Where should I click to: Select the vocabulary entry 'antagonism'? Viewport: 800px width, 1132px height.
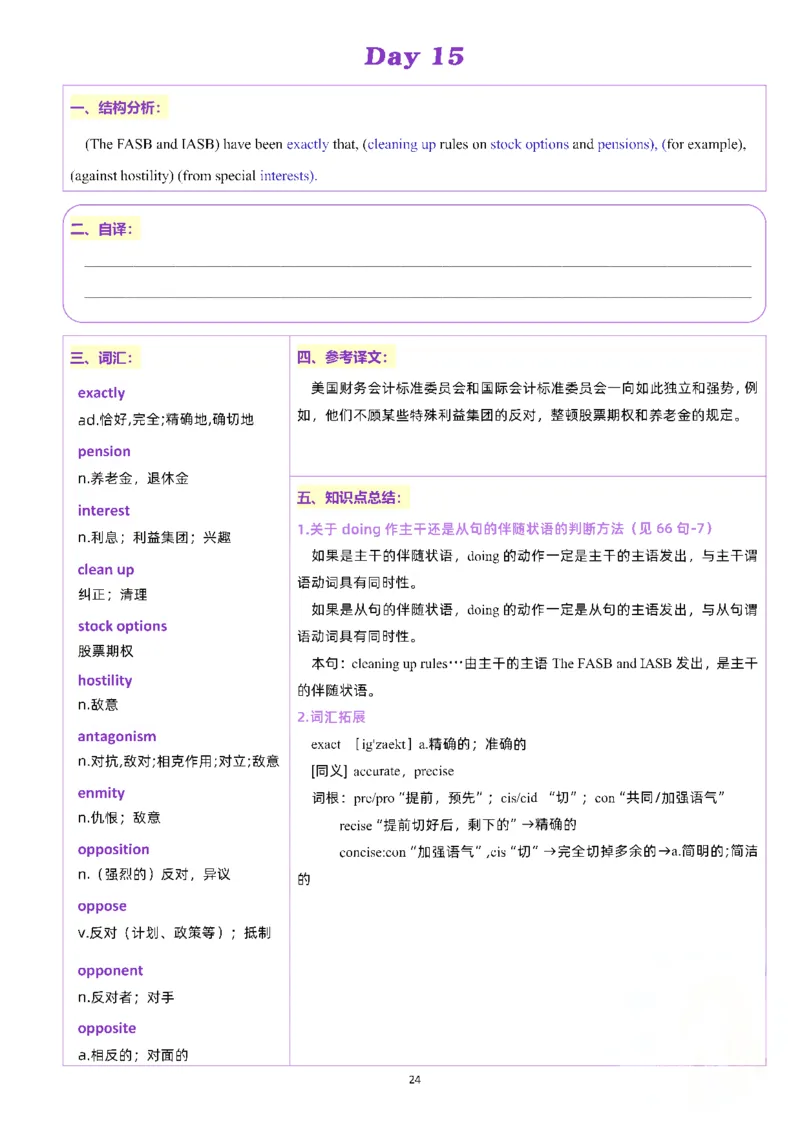[116, 736]
